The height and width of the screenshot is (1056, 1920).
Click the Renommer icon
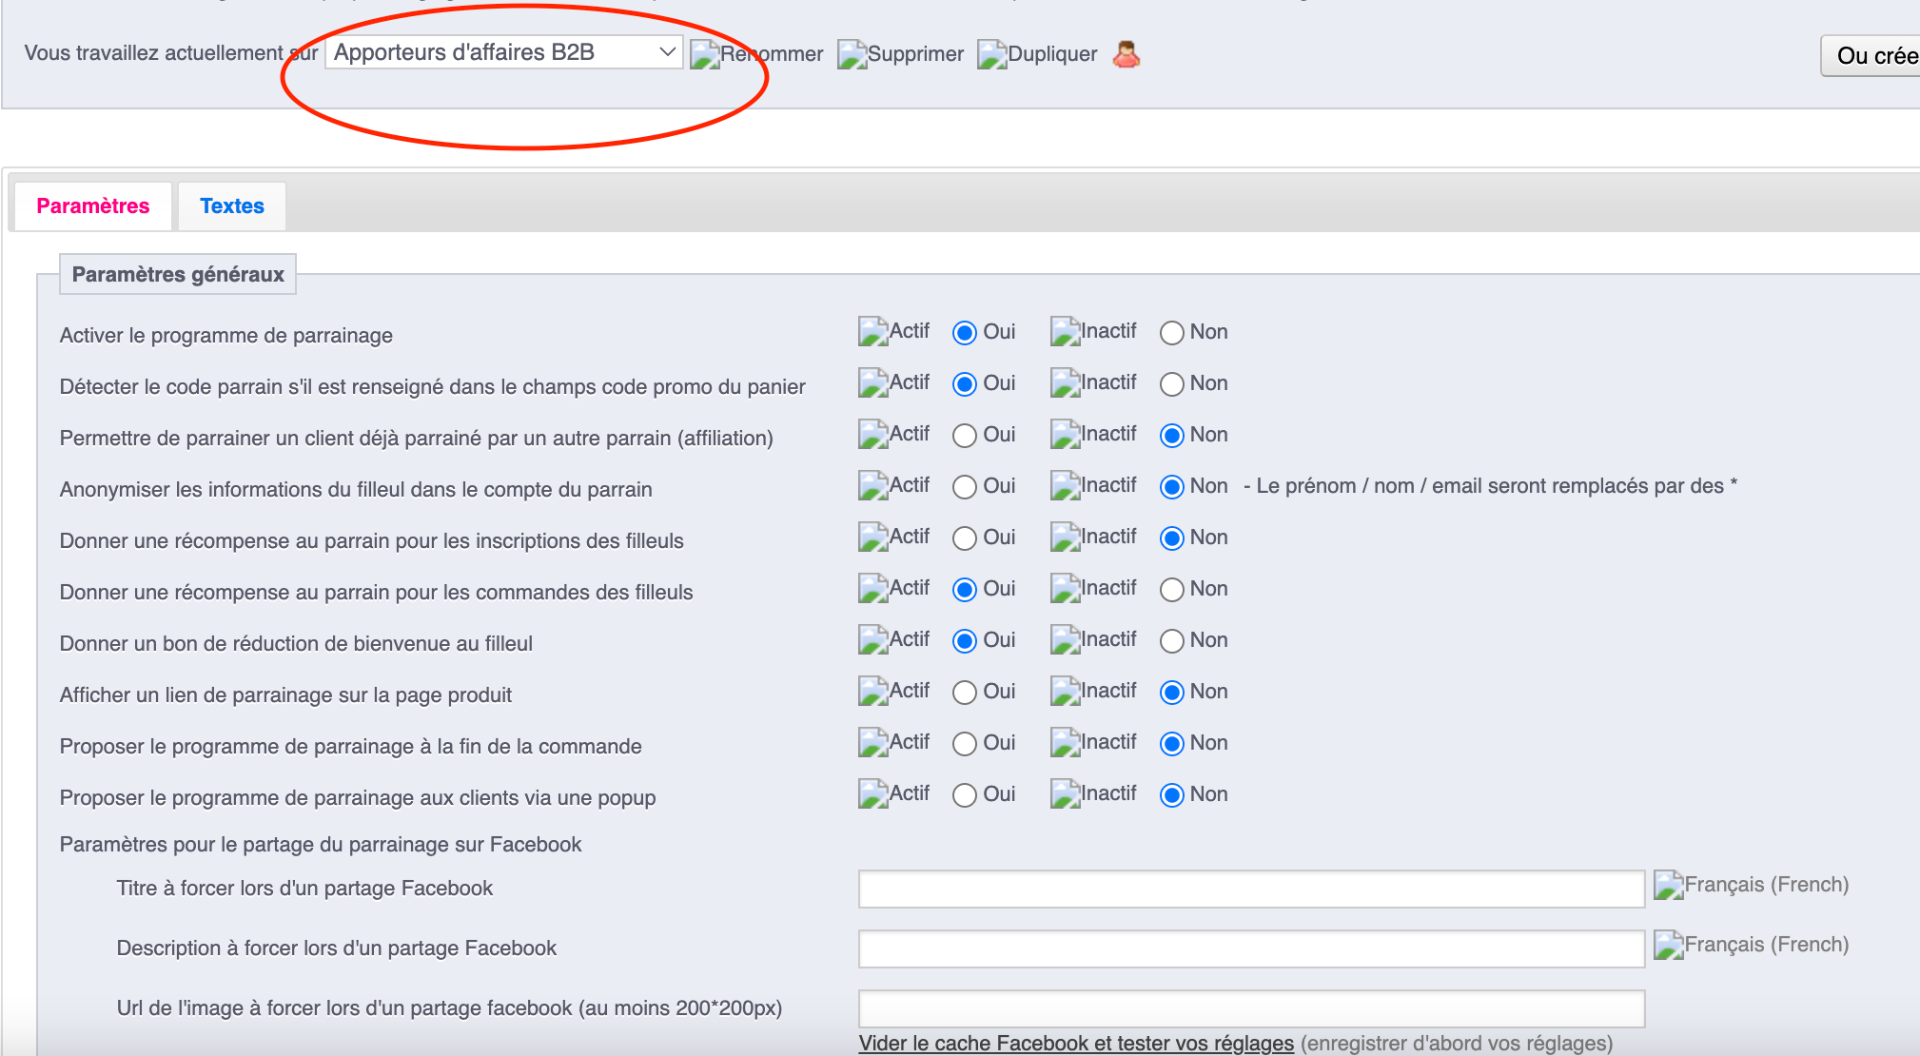[705, 54]
